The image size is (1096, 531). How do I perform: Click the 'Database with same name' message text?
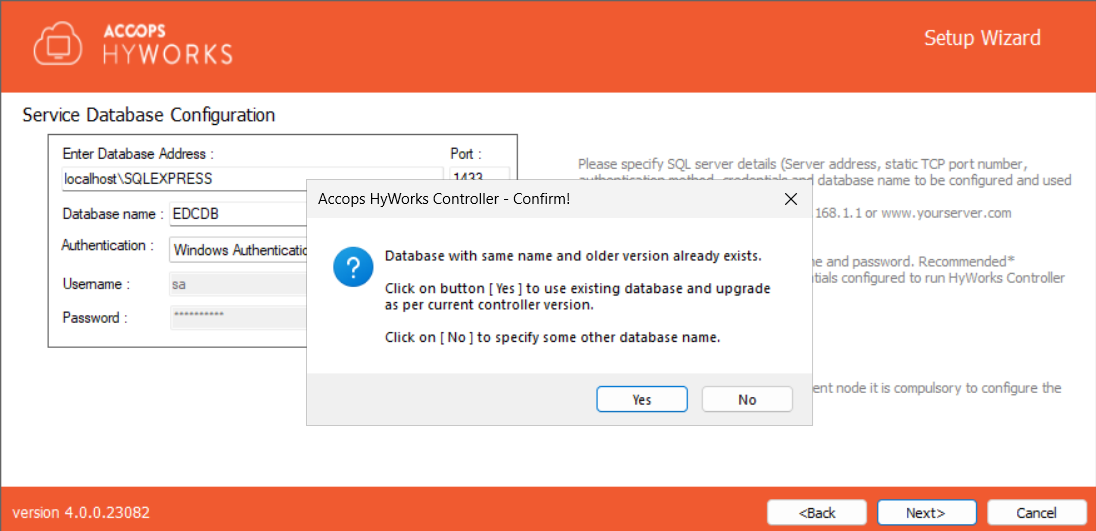coord(573,256)
